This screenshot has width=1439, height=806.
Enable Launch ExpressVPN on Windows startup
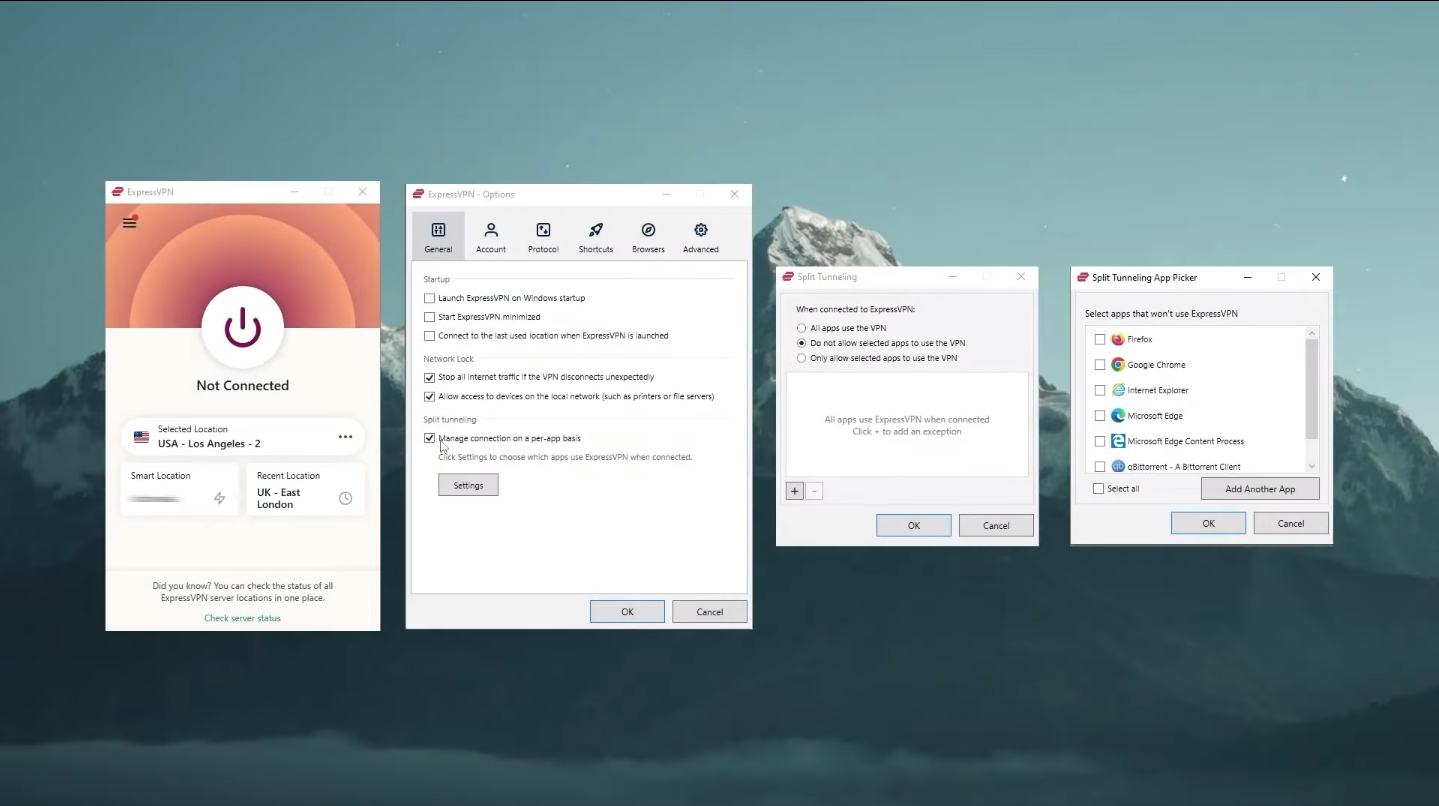(429, 298)
